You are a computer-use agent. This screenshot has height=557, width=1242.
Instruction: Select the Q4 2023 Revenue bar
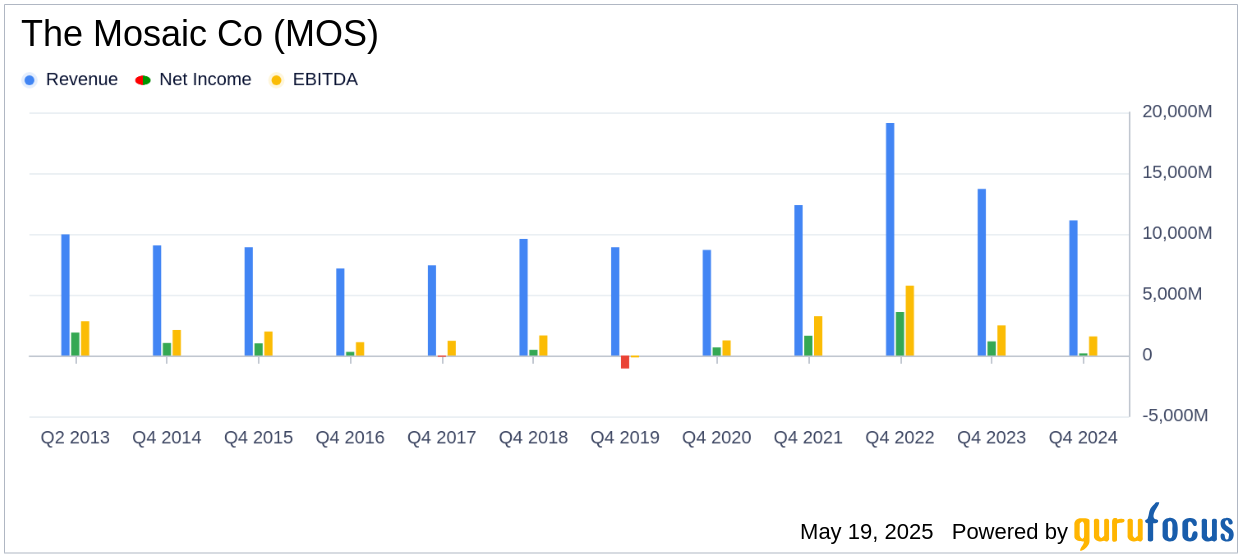point(982,272)
